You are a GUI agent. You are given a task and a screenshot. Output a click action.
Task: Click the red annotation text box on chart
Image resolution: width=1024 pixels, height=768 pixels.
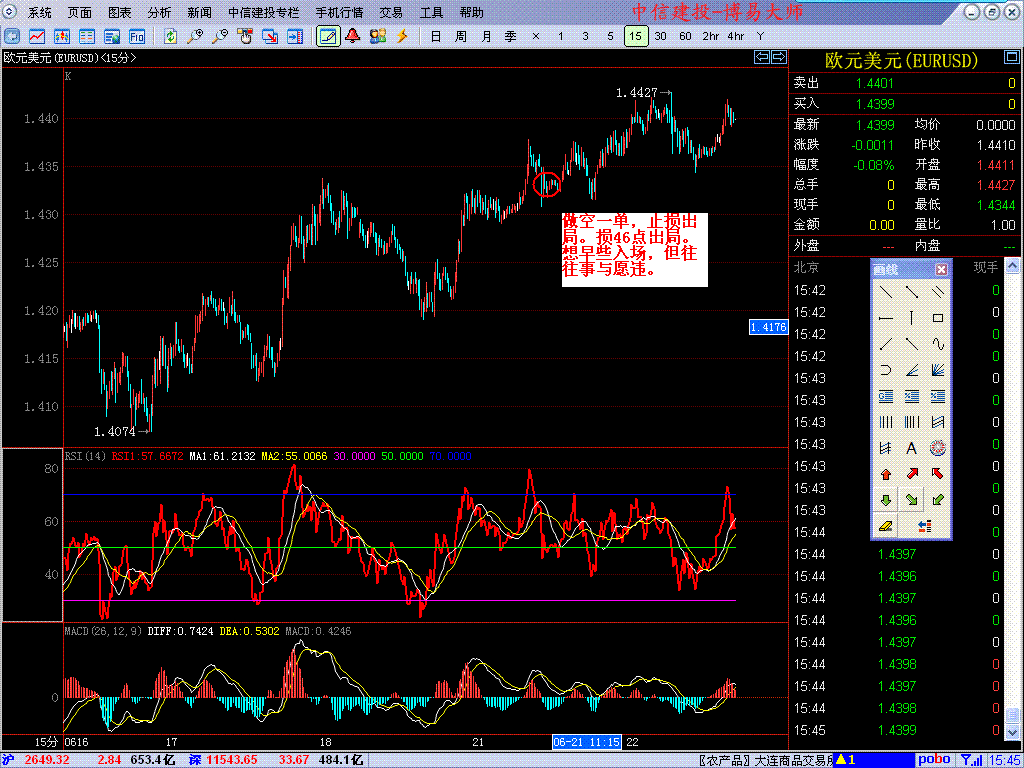pyautogui.click(x=635, y=249)
